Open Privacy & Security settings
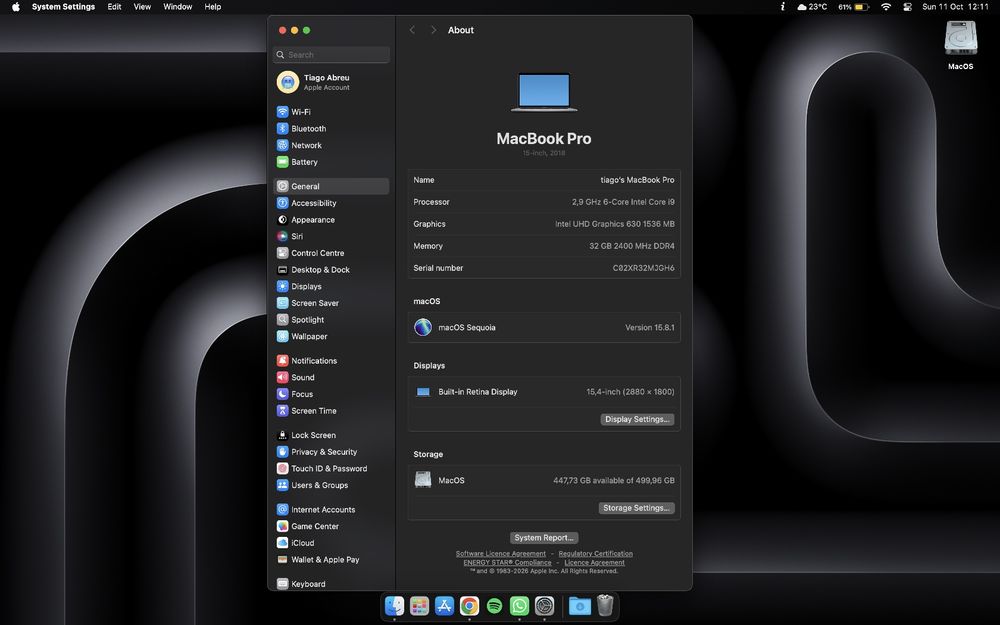Viewport: 1000px width, 625px height. pyautogui.click(x=331, y=452)
